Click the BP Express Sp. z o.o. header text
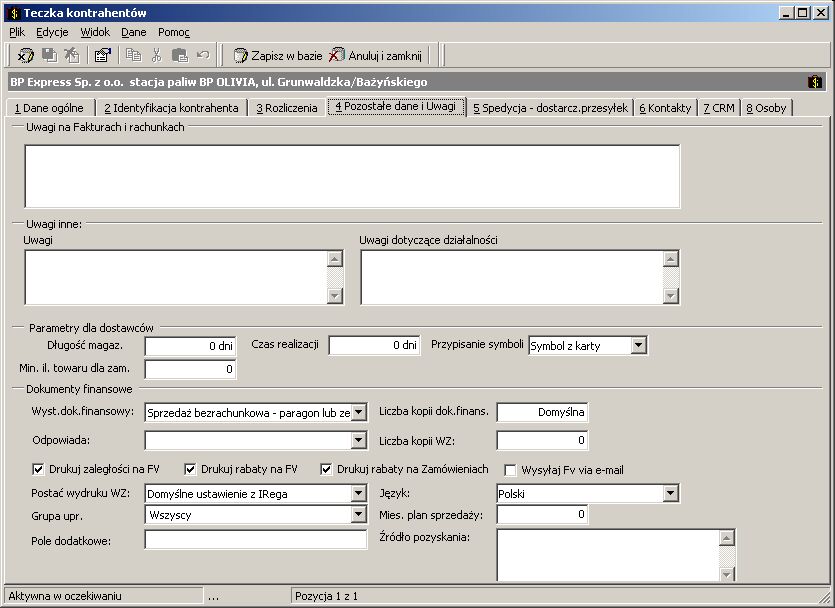This screenshot has width=835, height=608. coord(218,82)
